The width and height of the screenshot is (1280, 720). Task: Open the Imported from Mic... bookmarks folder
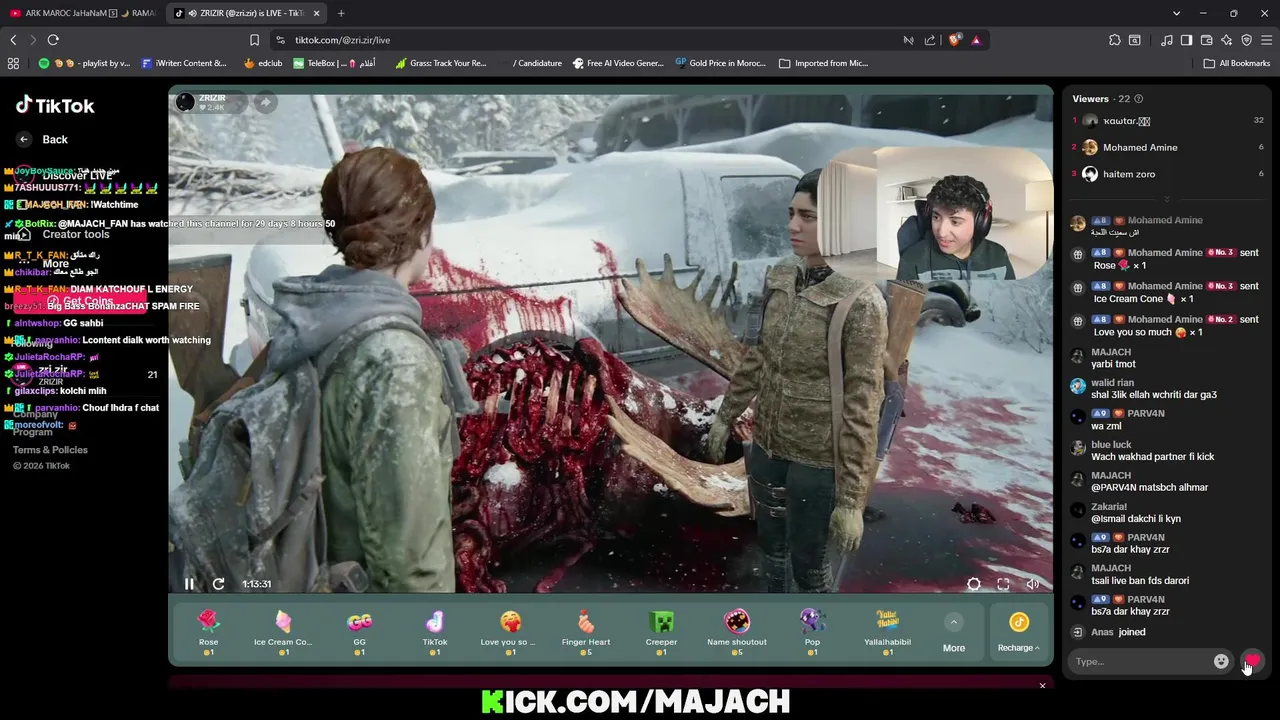824,63
